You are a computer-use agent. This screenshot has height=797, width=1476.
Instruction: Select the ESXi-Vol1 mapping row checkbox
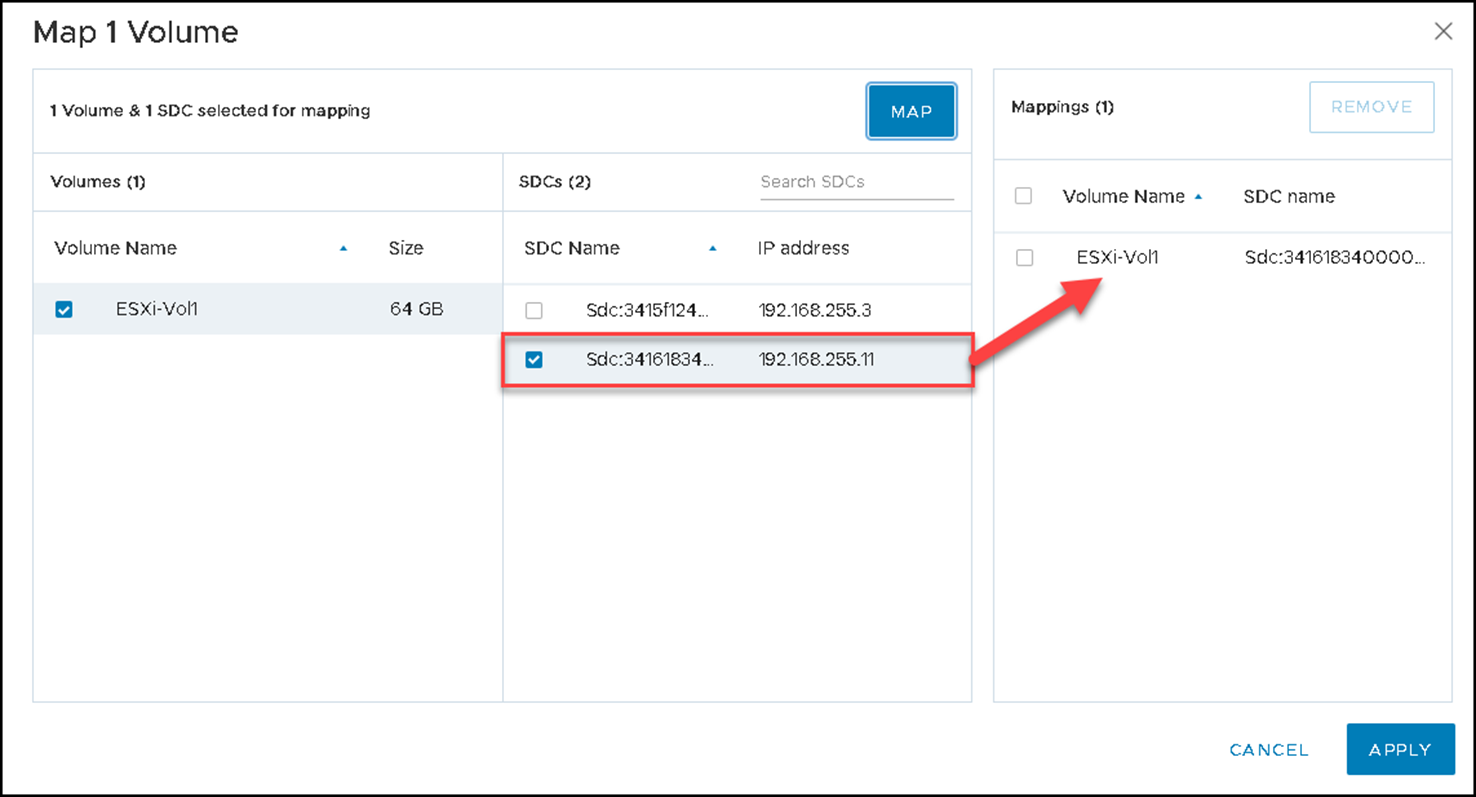coord(1024,258)
